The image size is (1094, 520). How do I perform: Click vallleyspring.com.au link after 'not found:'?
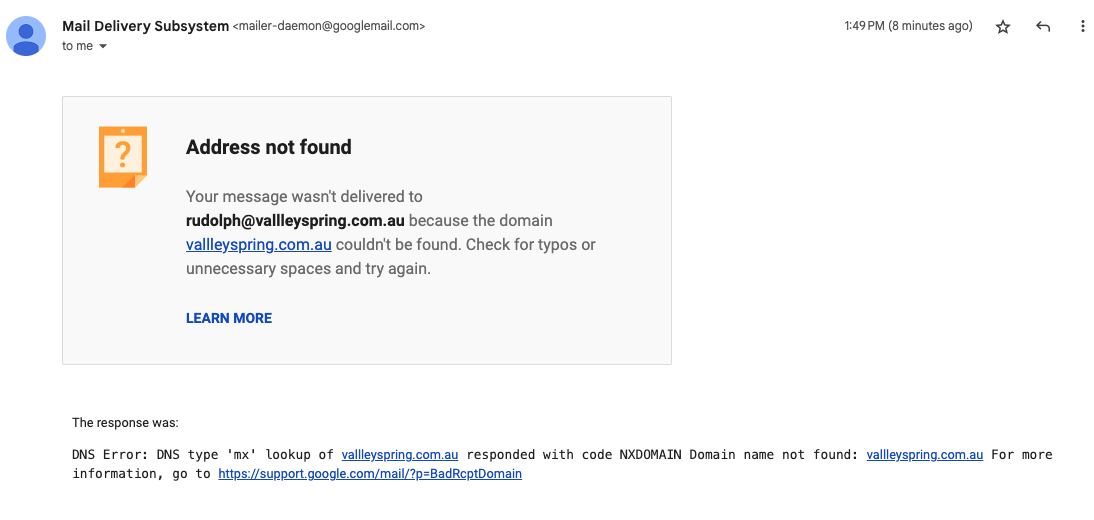[925, 455]
